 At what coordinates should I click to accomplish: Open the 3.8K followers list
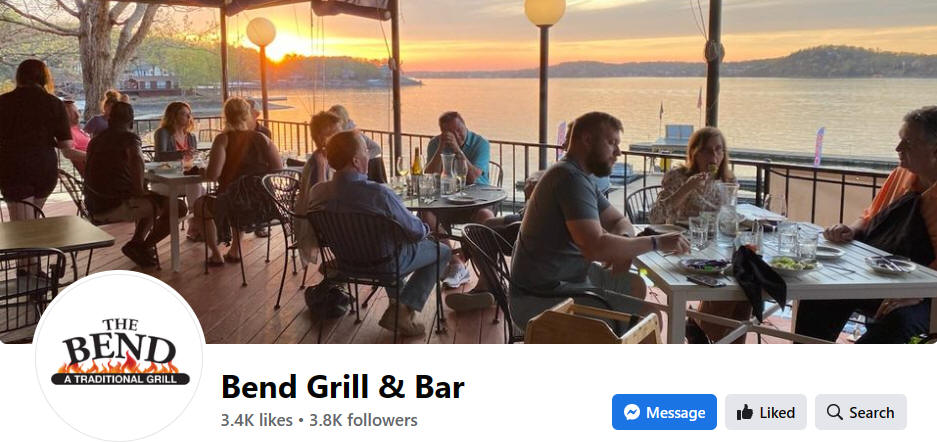[x=363, y=420]
